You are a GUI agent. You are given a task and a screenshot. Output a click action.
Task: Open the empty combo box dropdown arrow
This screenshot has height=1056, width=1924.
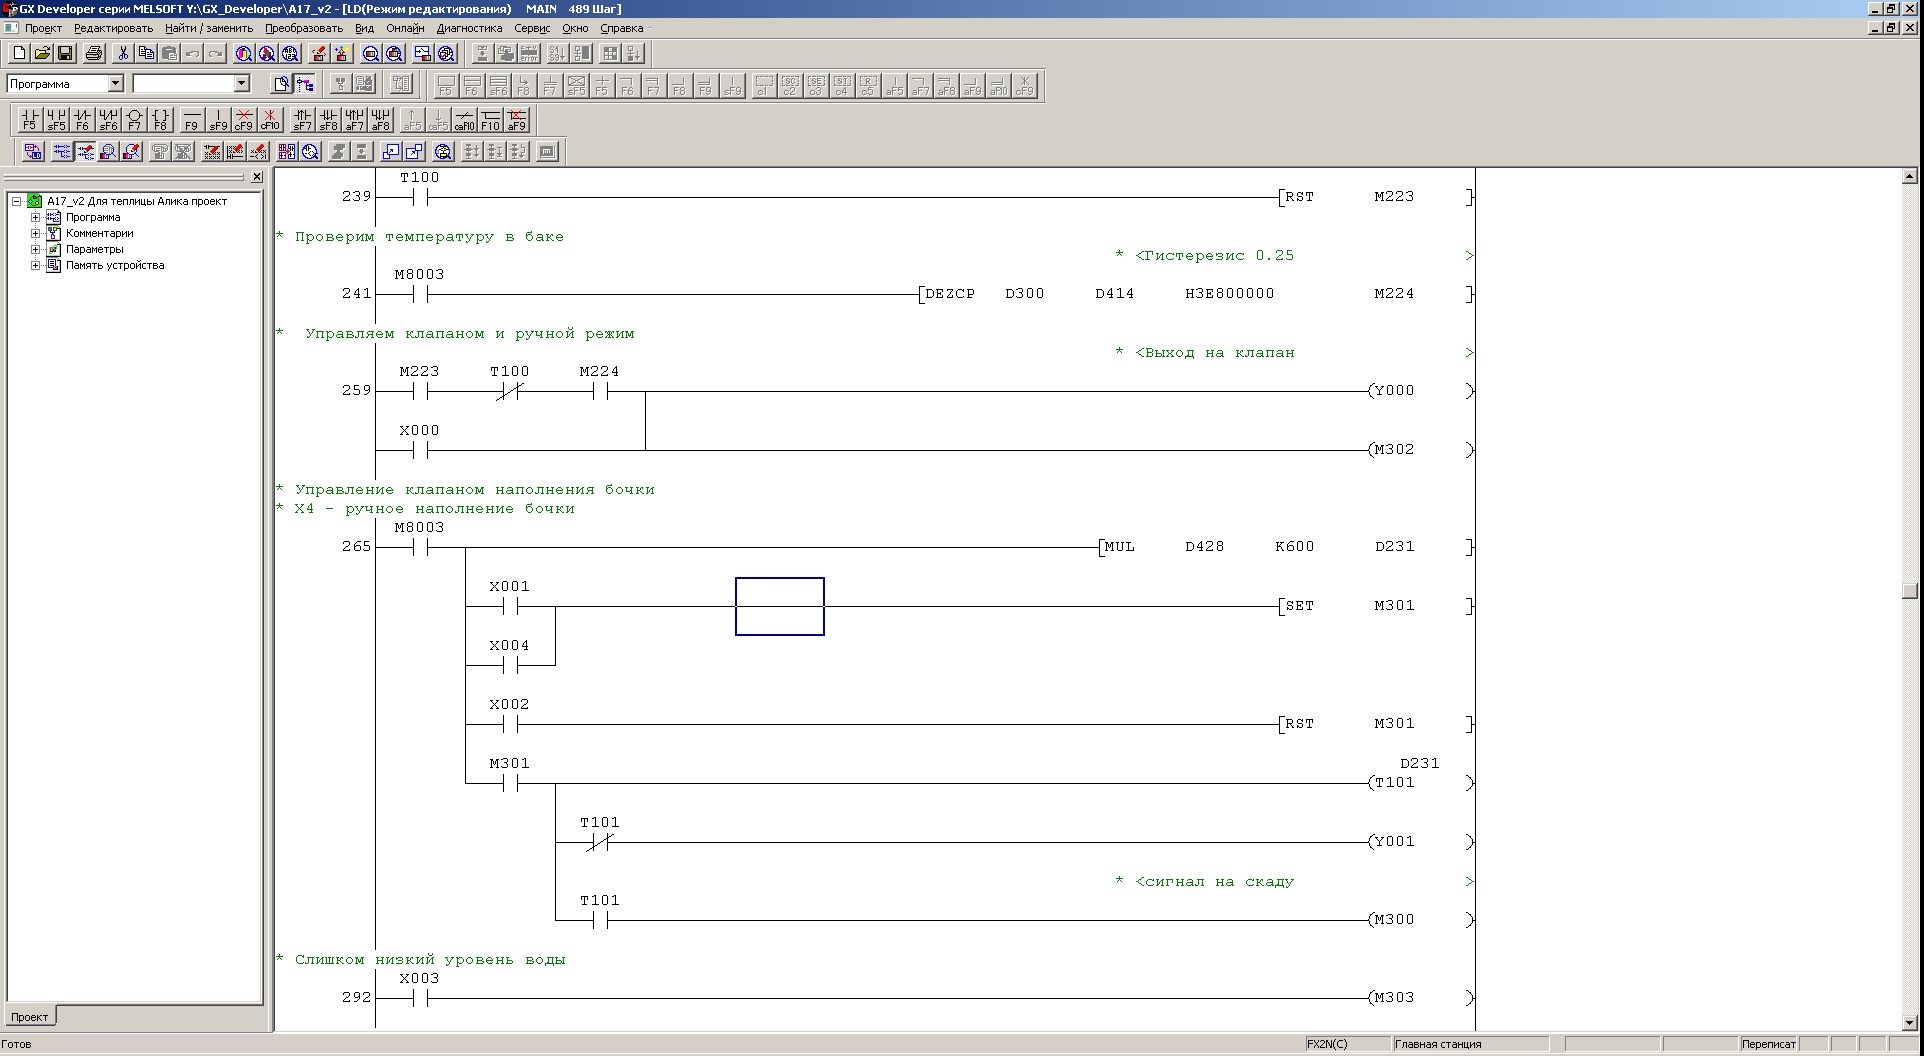coord(241,84)
